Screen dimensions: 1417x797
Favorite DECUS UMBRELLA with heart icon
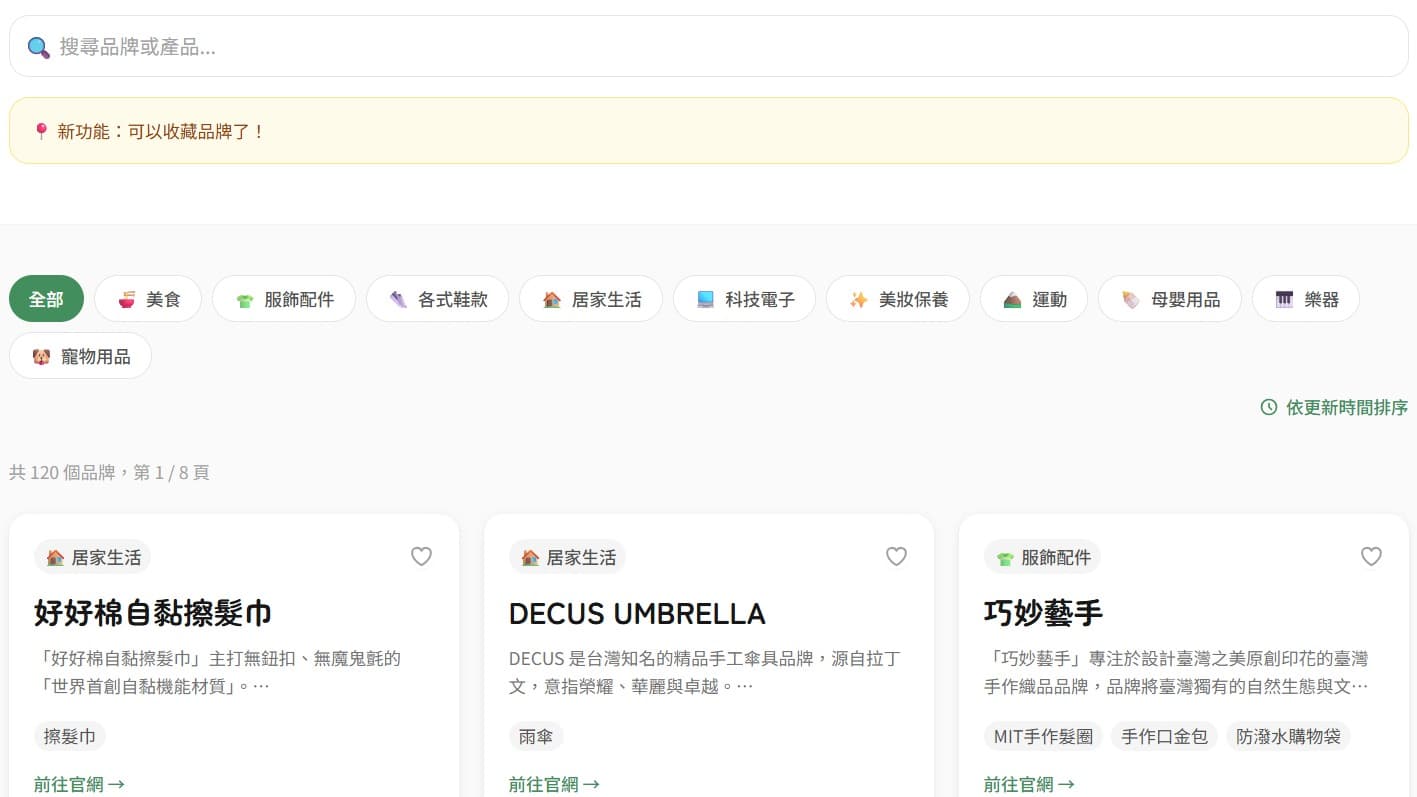pos(897,556)
